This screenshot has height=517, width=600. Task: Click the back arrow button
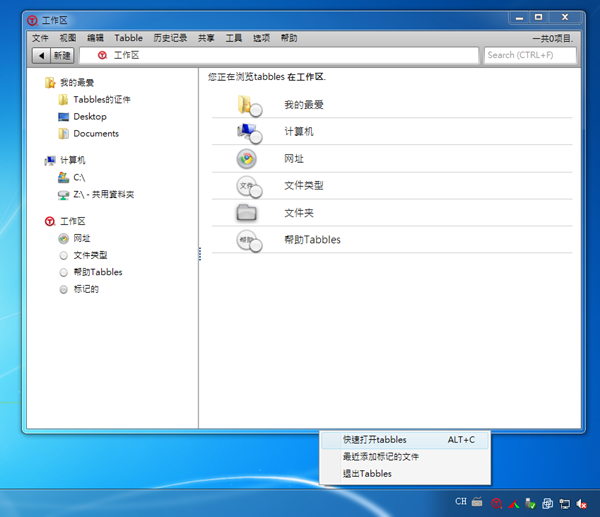coord(41,55)
